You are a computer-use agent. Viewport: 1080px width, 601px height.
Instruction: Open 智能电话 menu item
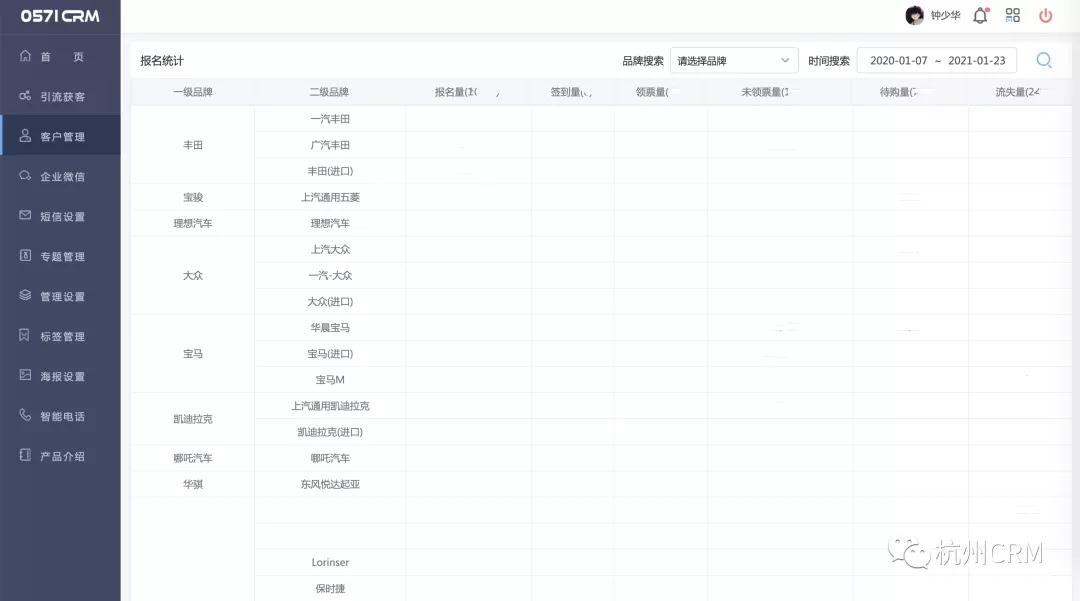61,416
